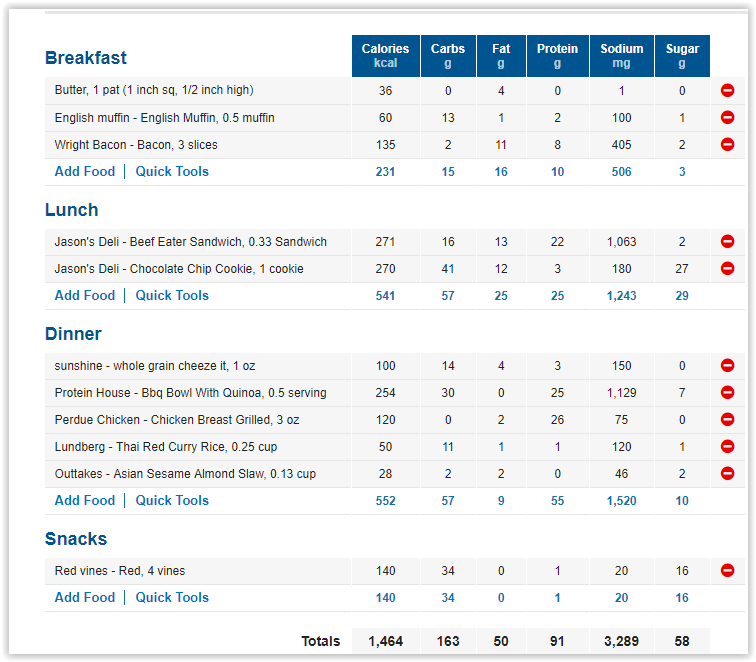756x662 pixels.
Task: Delete Perdue Chicken Breast Grilled item
Action: point(727,419)
